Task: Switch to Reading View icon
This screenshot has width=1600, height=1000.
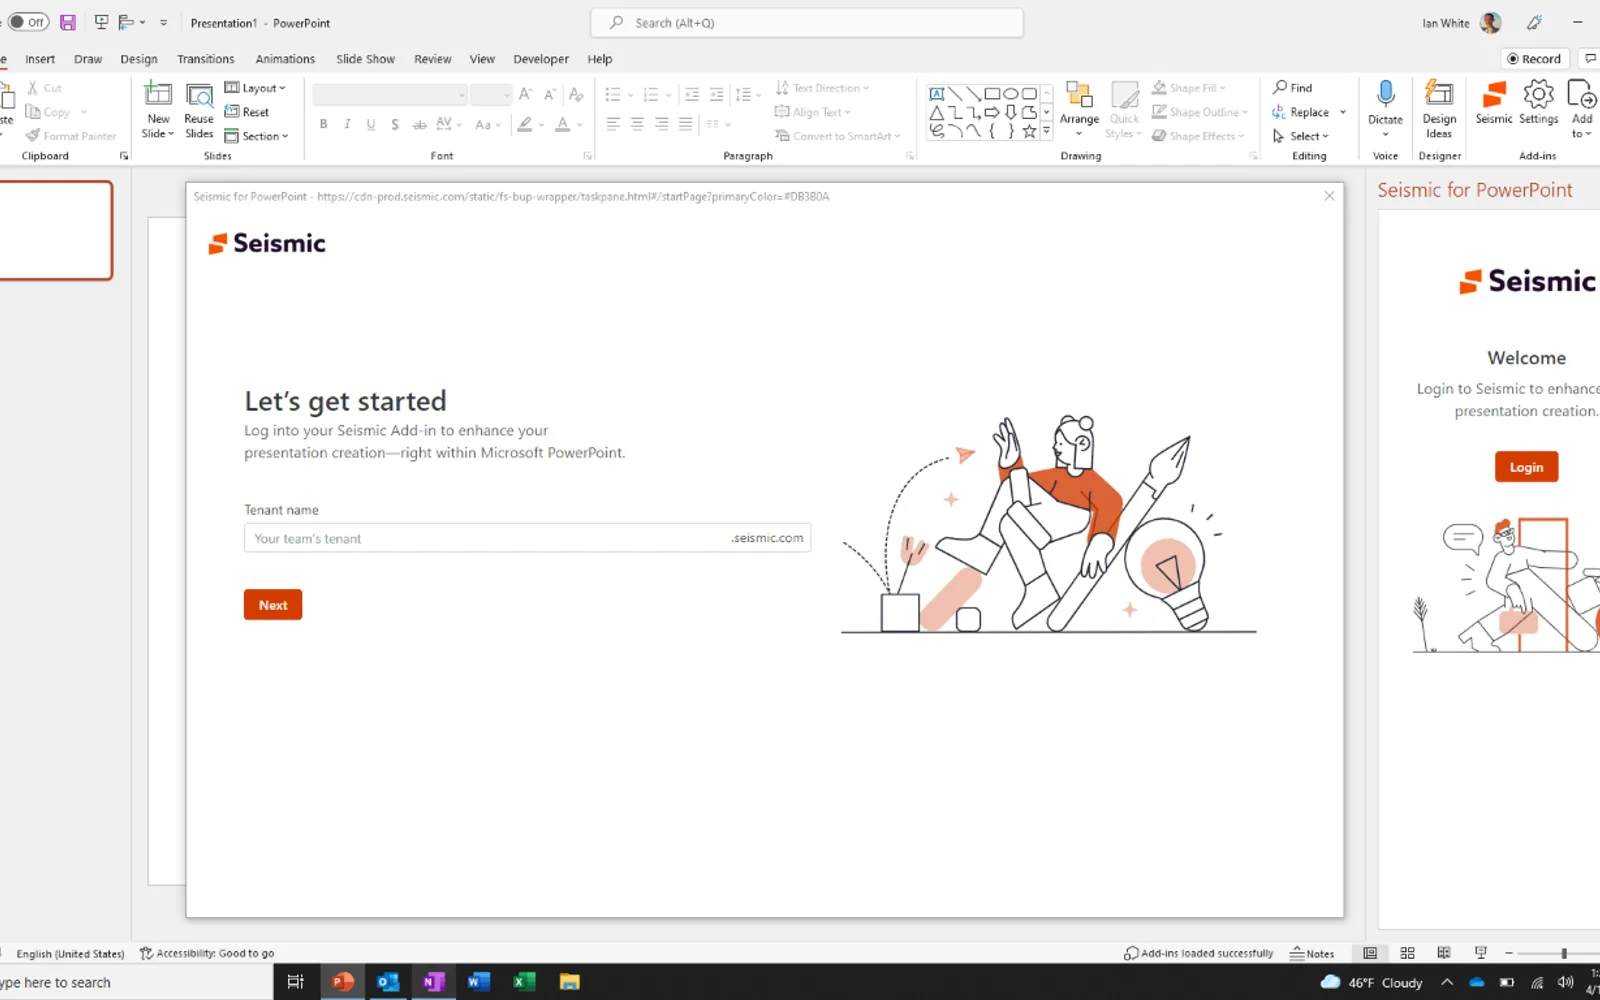Action: click(x=1443, y=953)
